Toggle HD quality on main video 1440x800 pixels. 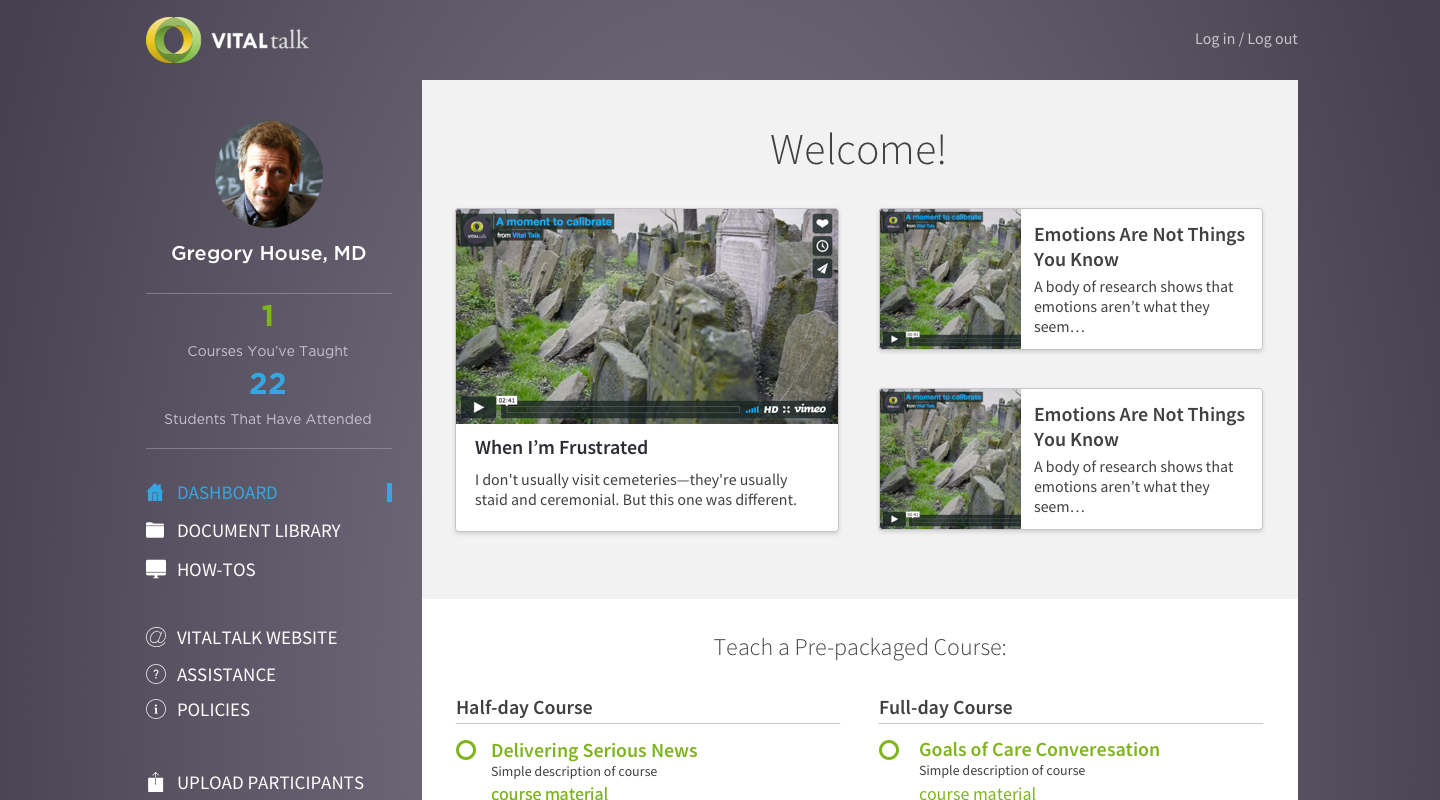[x=771, y=409]
